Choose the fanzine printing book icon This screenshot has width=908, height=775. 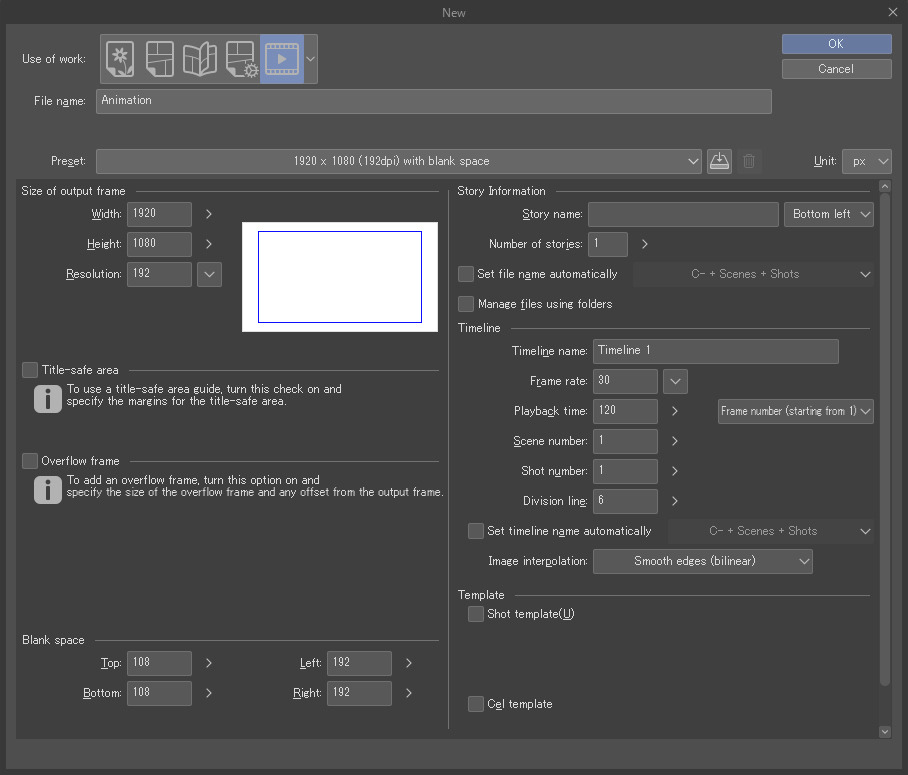[200, 59]
